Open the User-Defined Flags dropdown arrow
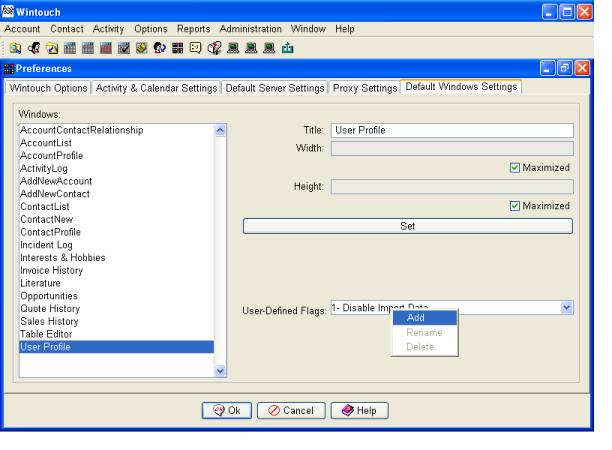The image size is (612, 450). point(567,308)
